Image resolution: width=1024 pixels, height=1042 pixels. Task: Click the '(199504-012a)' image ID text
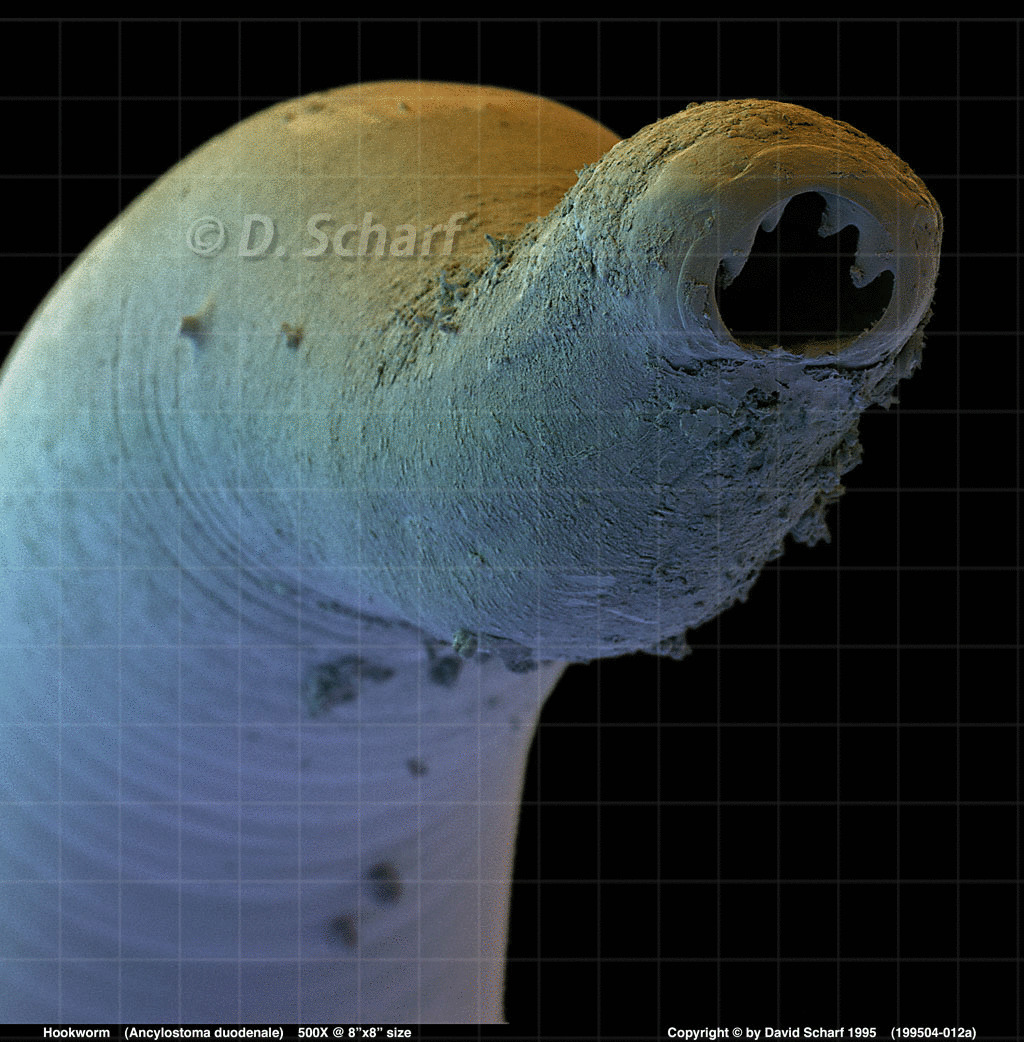tap(934, 1033)
